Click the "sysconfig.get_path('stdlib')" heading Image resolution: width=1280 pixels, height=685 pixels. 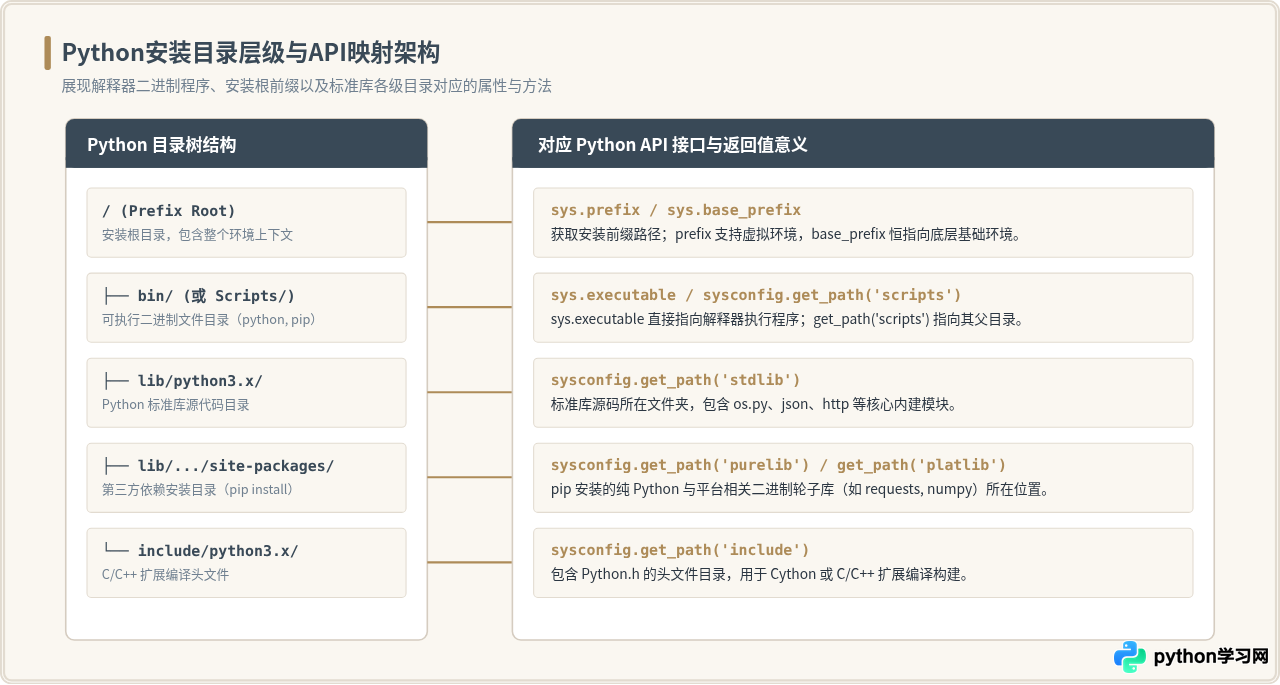[x=676, y=380]
